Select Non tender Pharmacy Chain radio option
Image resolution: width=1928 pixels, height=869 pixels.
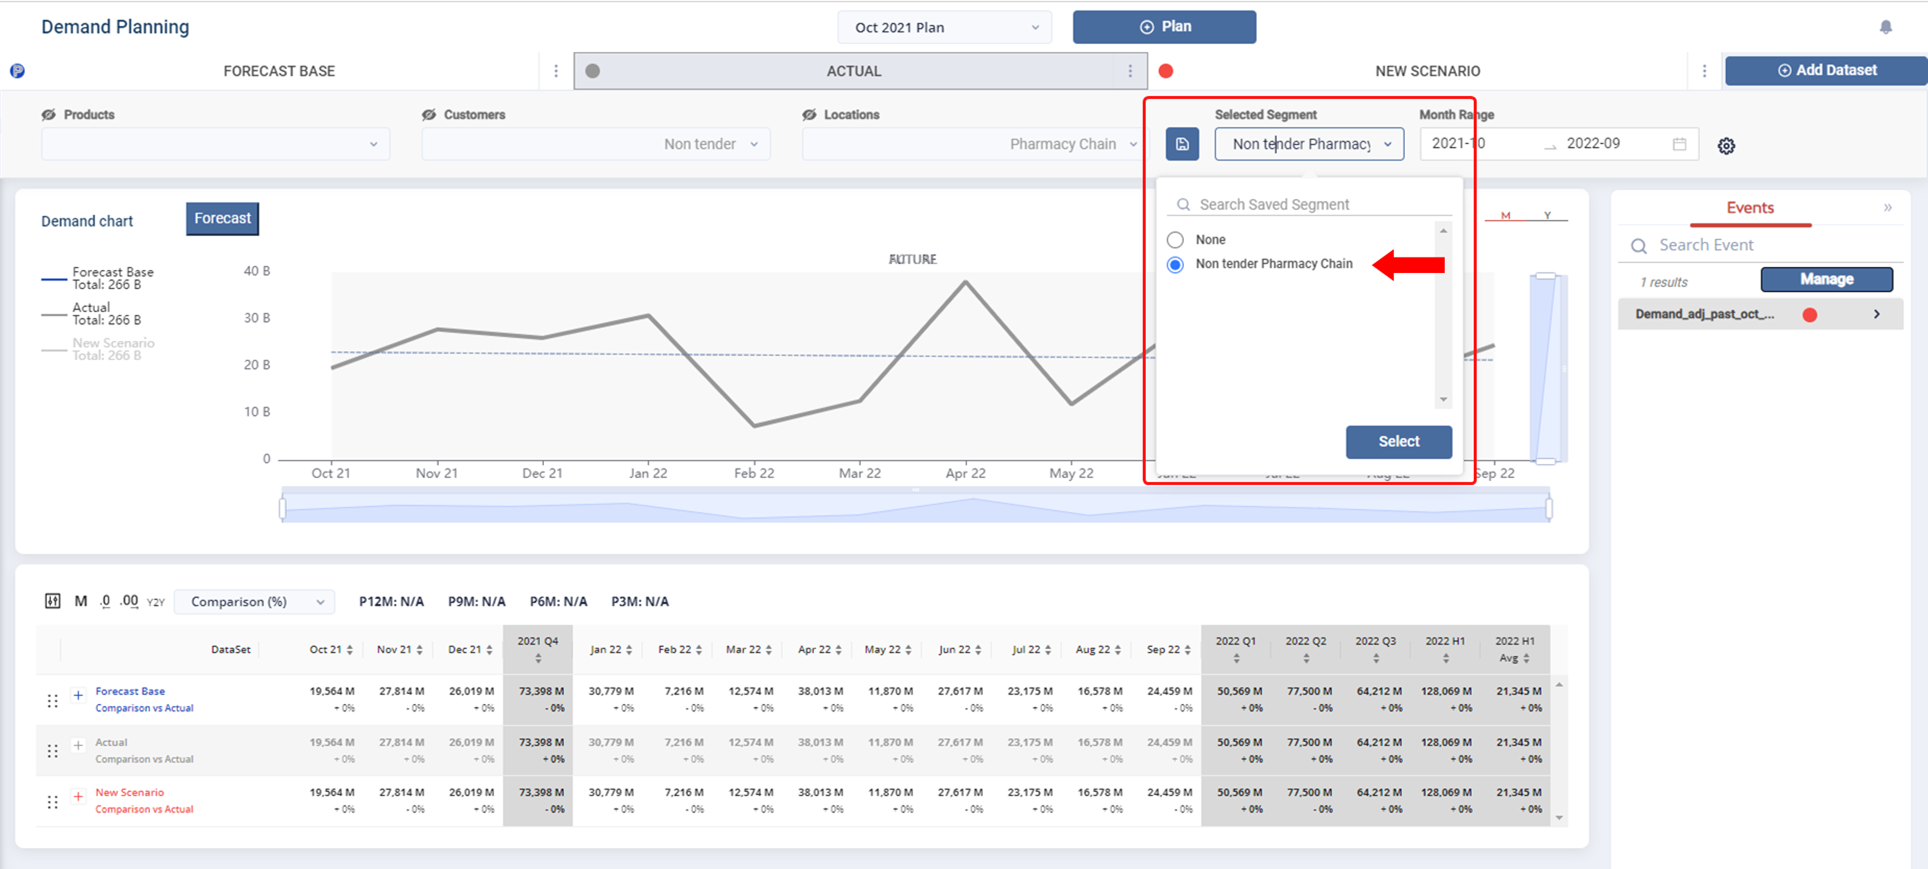1175,265
